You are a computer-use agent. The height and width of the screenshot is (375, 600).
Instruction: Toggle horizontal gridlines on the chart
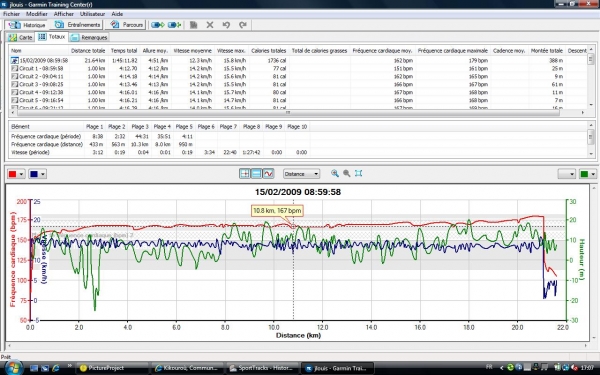pos(256,174)
